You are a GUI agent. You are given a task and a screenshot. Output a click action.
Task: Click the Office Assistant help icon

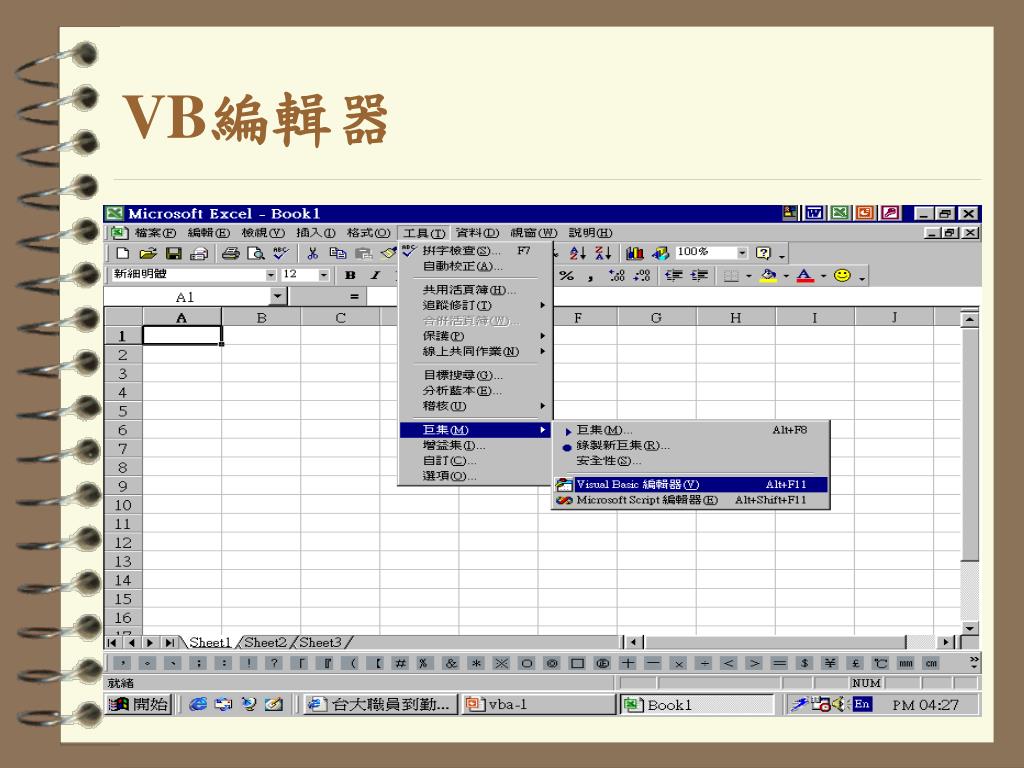pyautogui.click(x=763, y=253)
